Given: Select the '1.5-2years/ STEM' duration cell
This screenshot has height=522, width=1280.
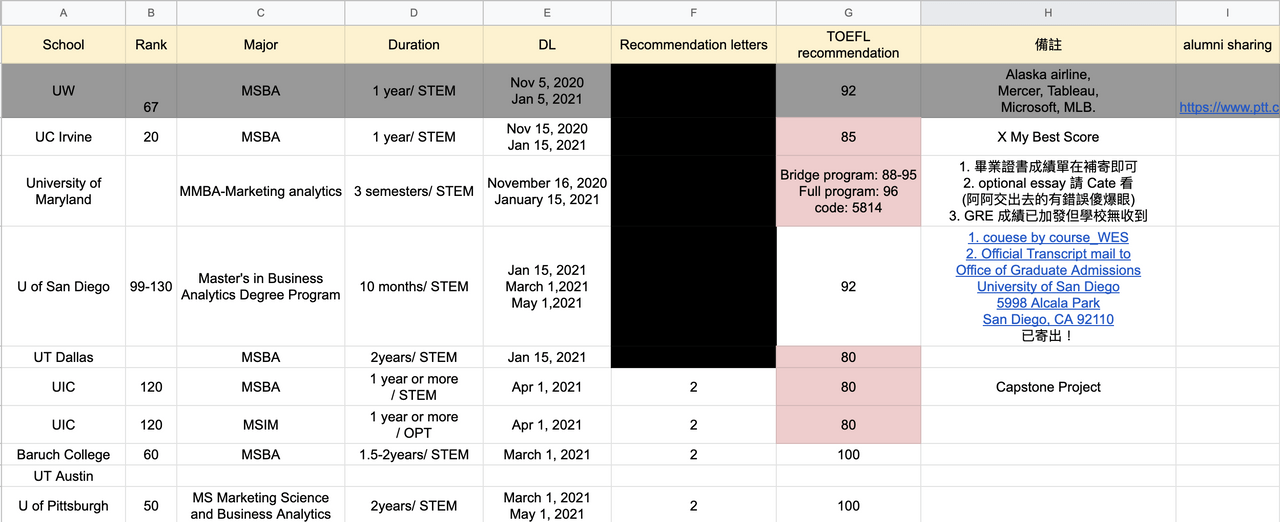Looking at the screenshot, I should (413, 455).
